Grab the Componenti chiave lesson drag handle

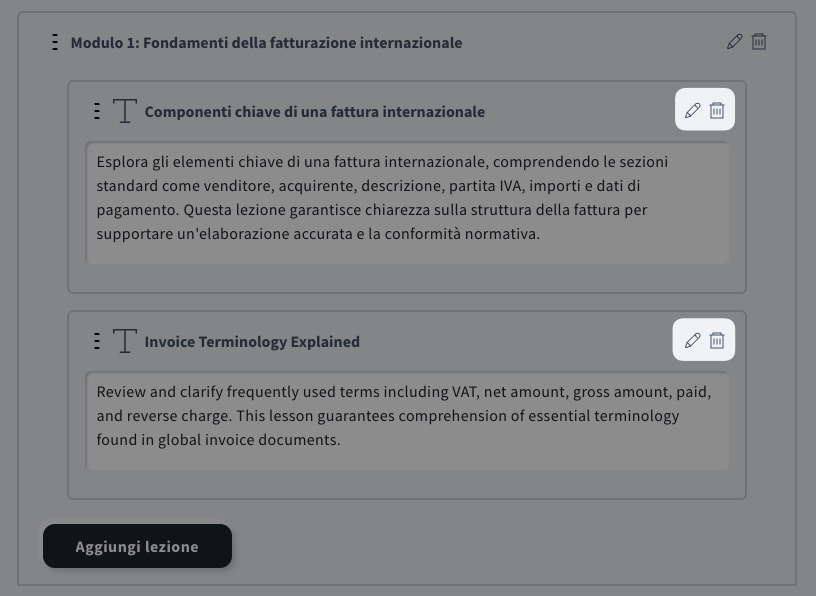(97, 111)
